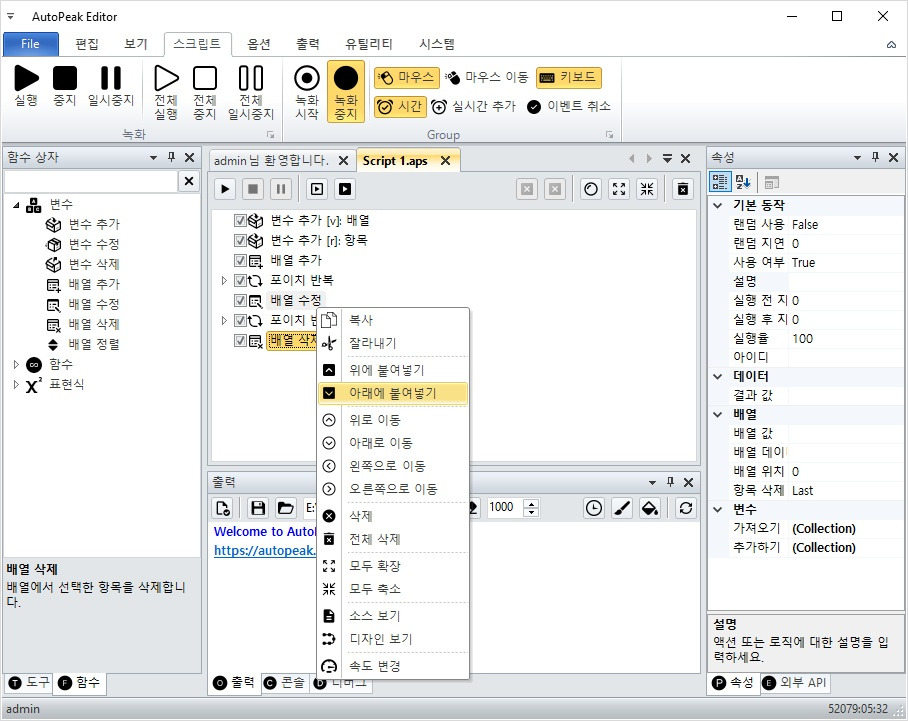Viewport: 908px width, 721px height.
Task: Open the 함수 상자 panel dropdown arrow
Action: coord(153,158)
